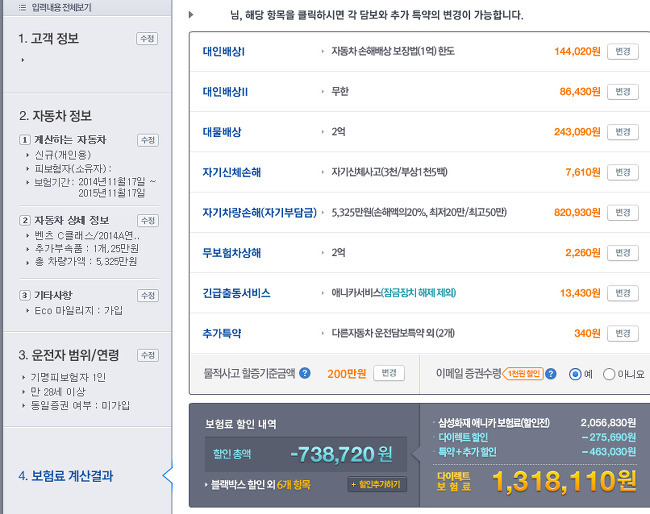Click the 블랙박스 할인 외 6개 항목 link
650x514 pixels.
pos(260,485)
